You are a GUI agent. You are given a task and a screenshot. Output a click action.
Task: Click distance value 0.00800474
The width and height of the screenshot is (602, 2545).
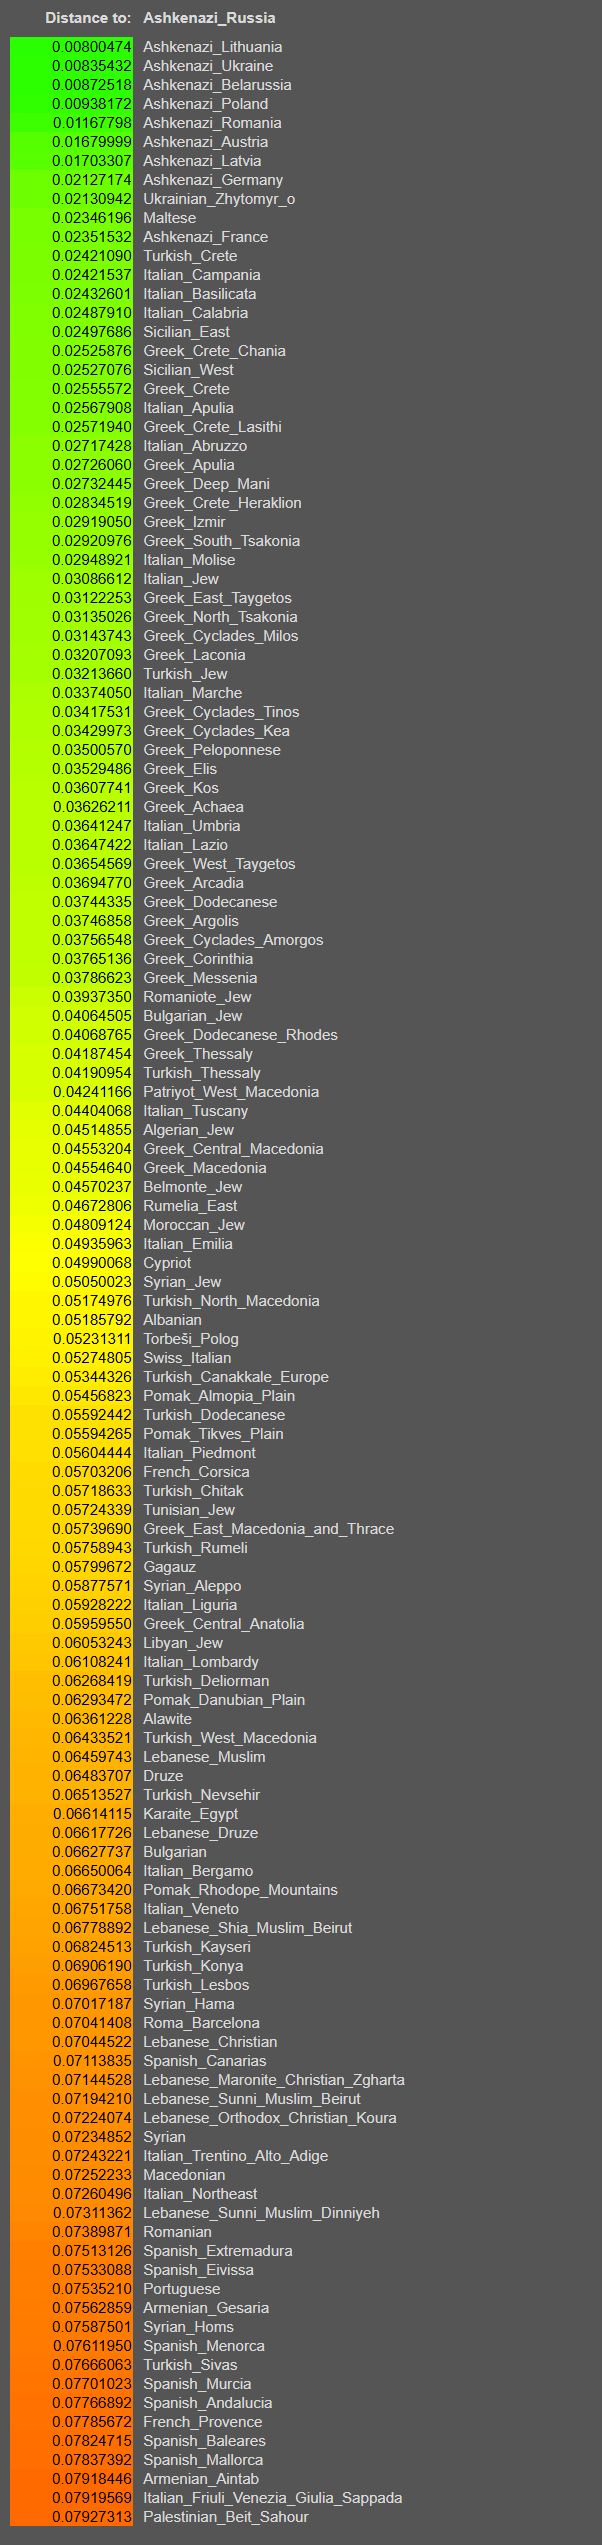[x=92, y=47]
